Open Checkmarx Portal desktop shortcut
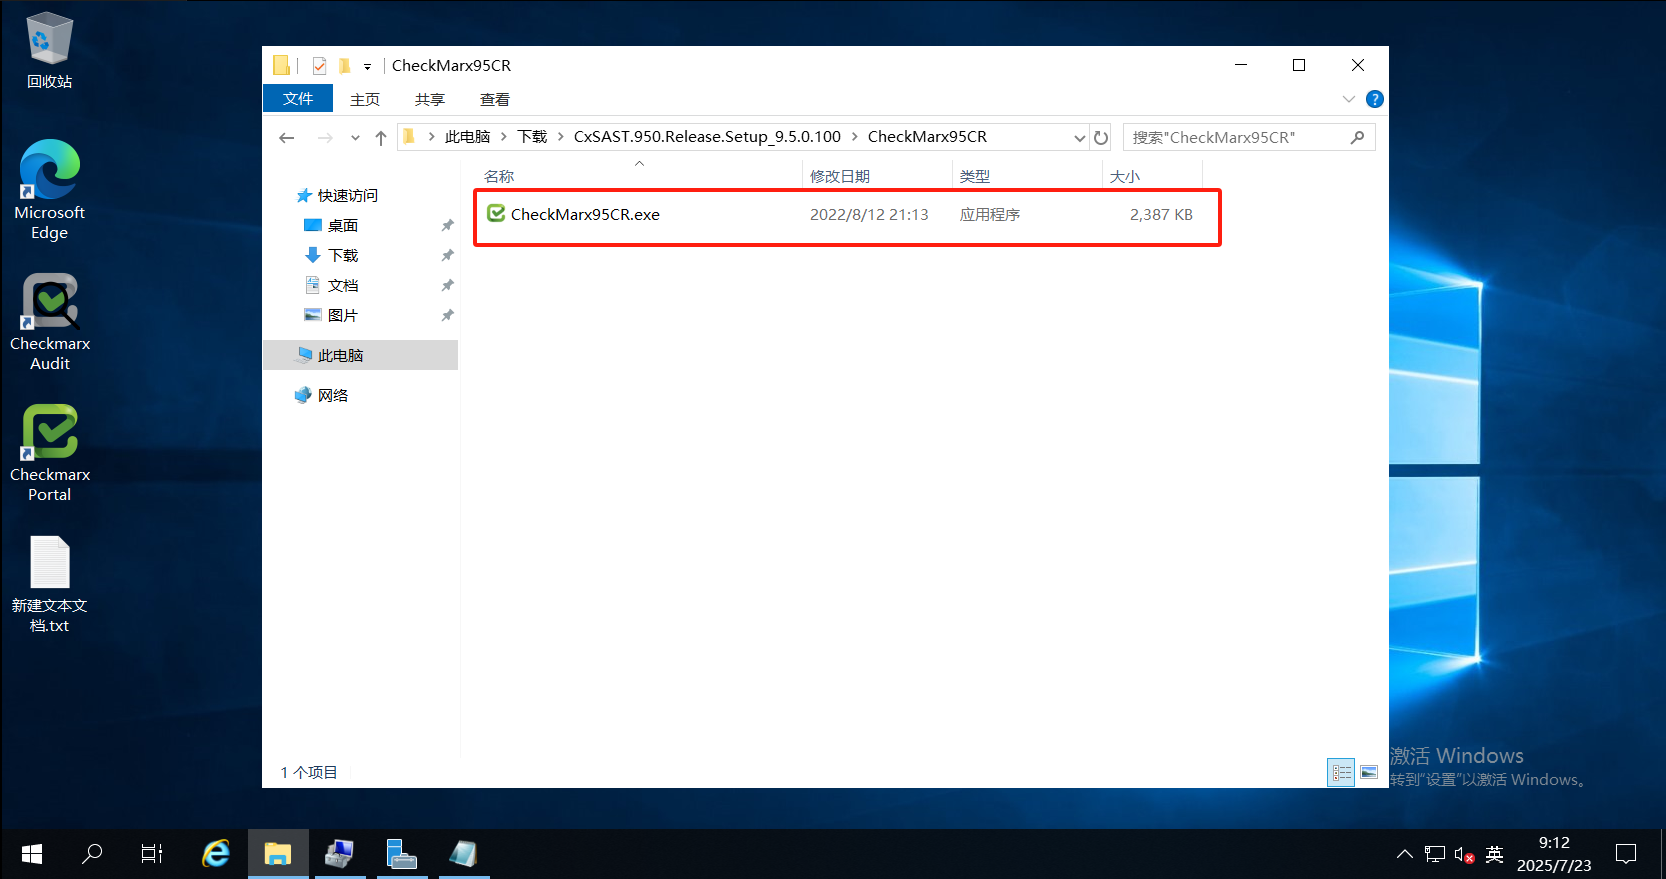1666x879 pixels. pyautogui.click(x=49, y=453)
